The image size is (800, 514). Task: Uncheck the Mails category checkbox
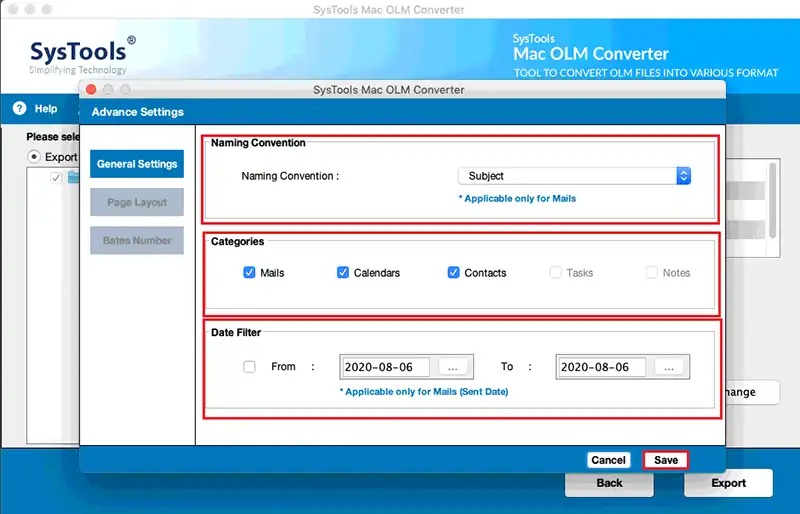point(249,273)
